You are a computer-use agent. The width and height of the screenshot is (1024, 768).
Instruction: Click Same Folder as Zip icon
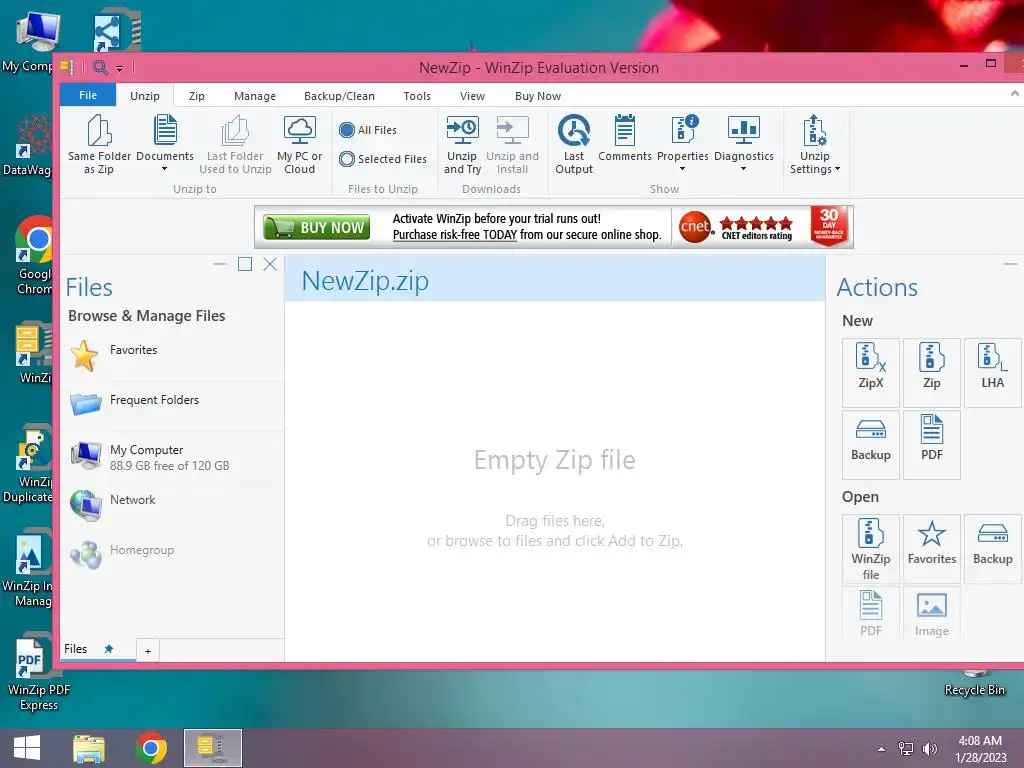99,131
